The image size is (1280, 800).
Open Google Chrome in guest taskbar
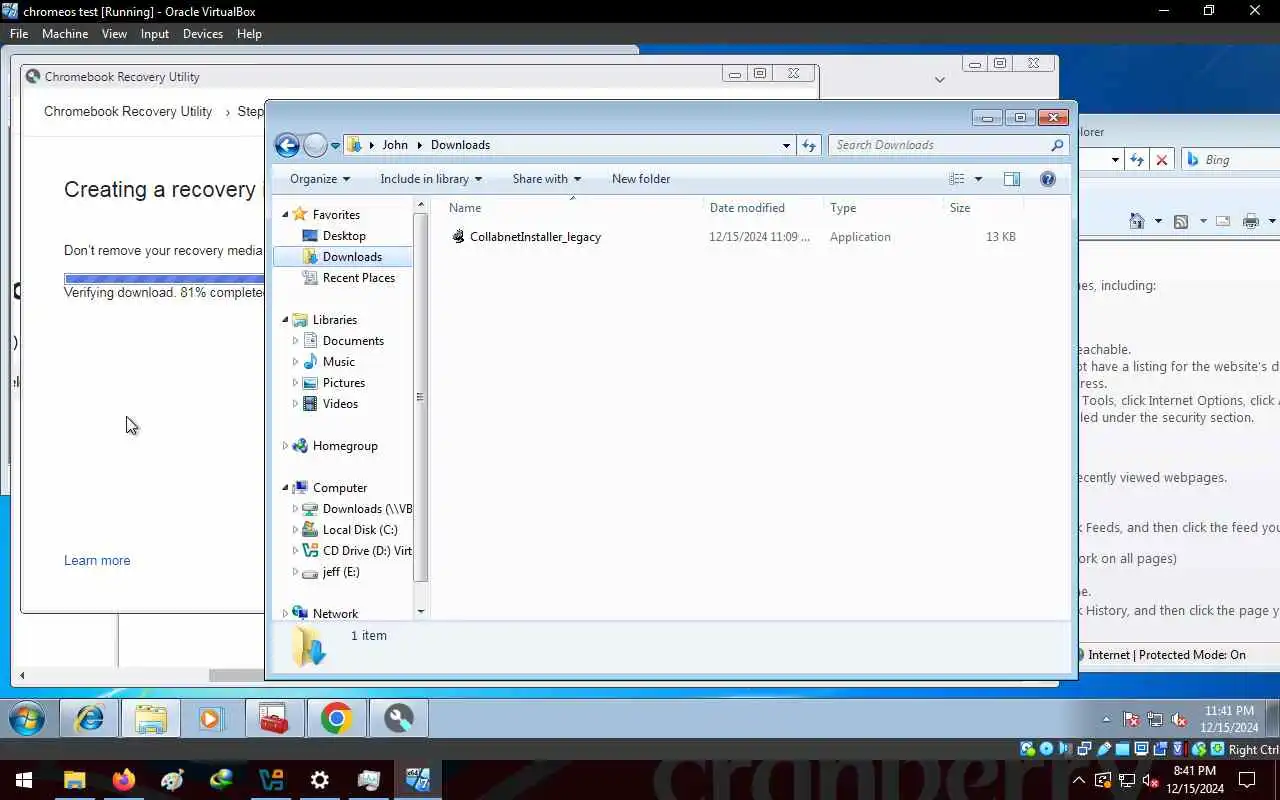pyautogui.click(x=336, y=719)
